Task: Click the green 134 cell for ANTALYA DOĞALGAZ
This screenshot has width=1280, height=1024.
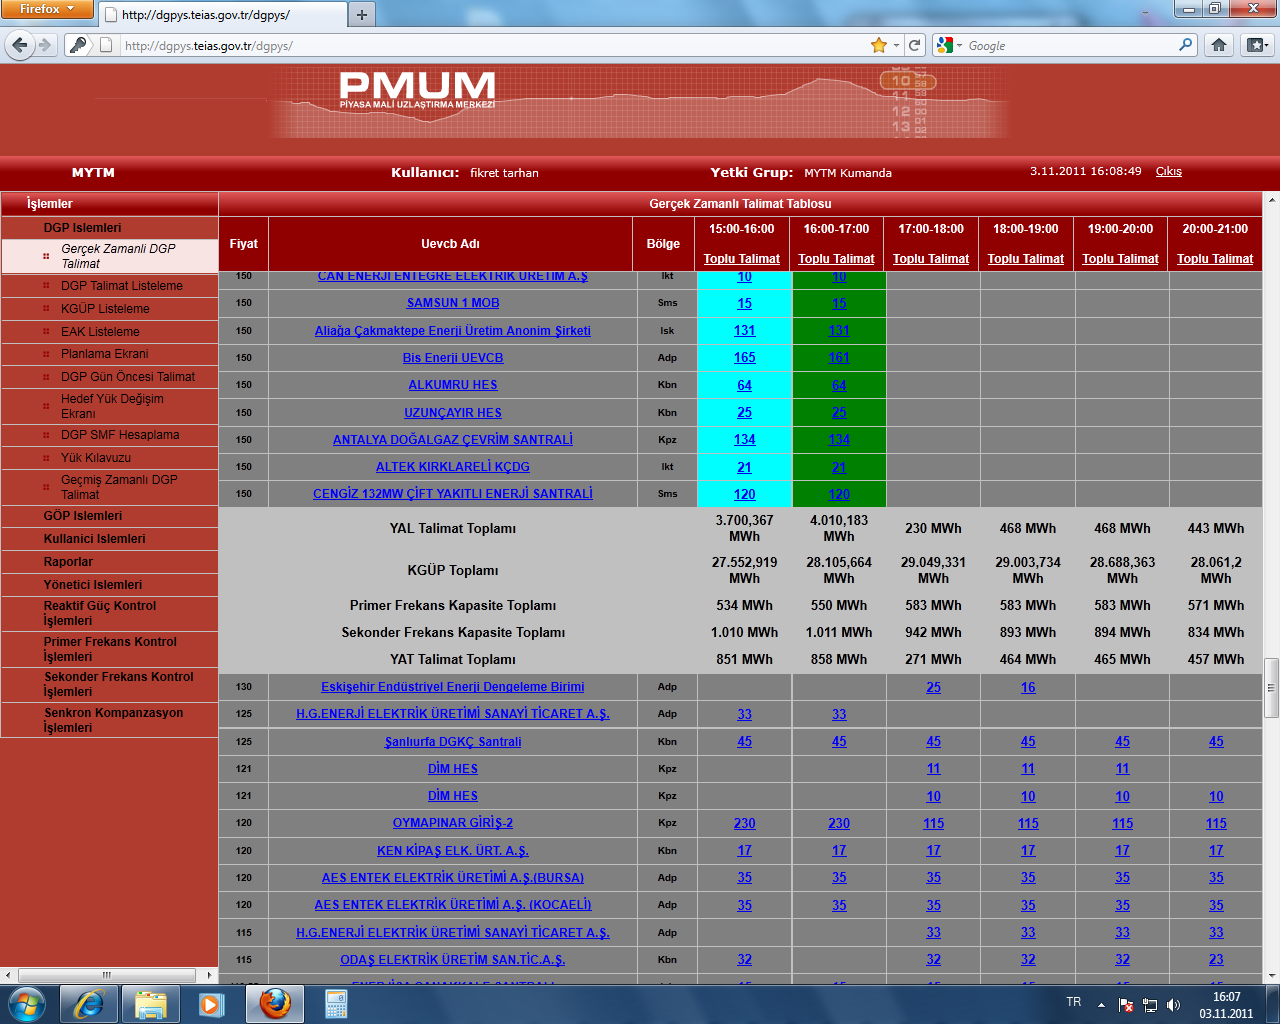Action: click(839, 440)
